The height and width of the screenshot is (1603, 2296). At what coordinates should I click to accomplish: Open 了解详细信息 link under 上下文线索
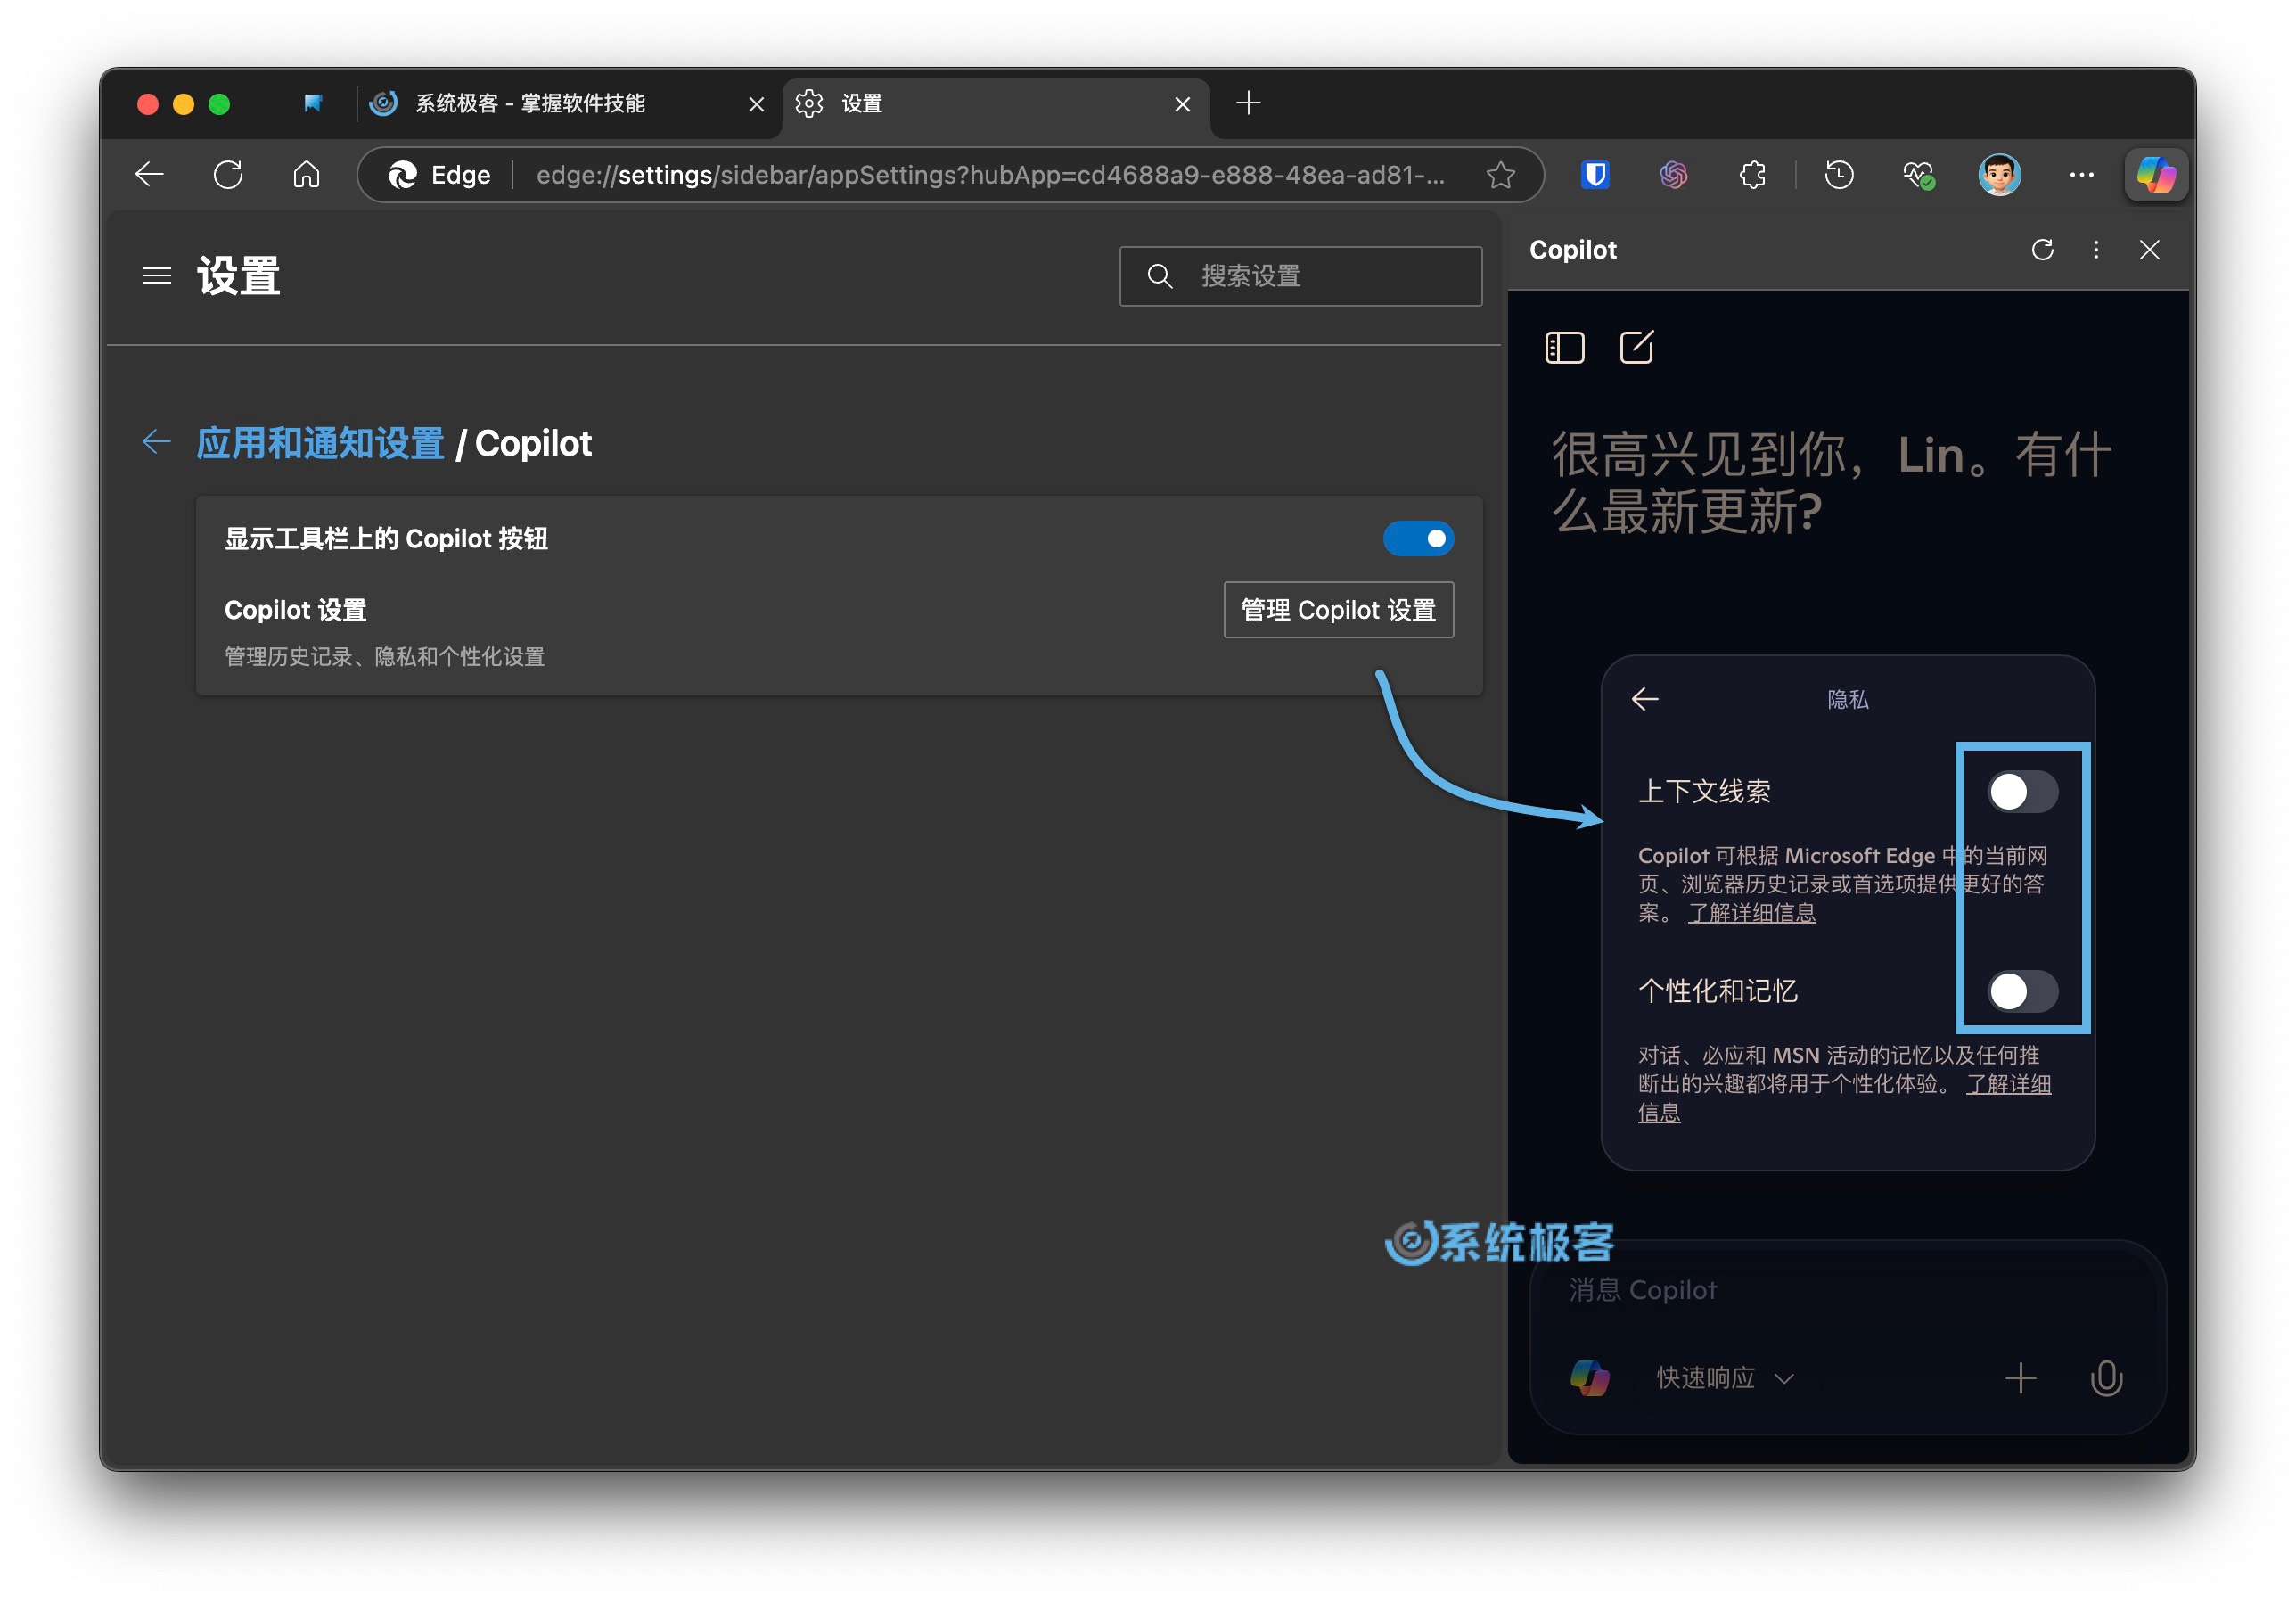click(1751, 913)
